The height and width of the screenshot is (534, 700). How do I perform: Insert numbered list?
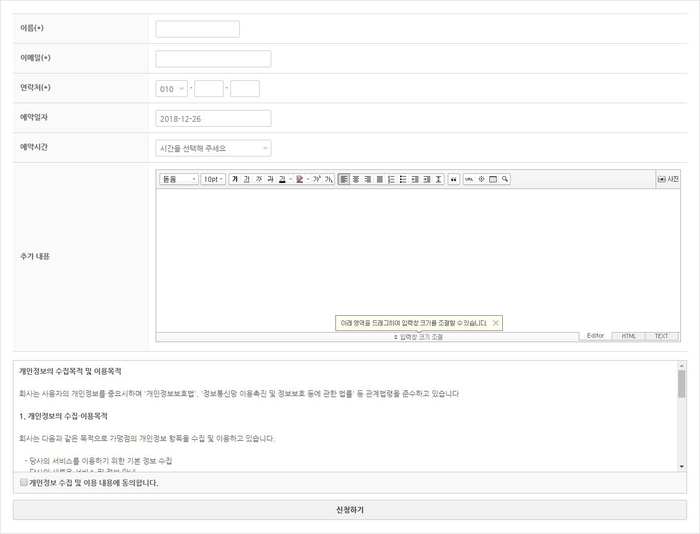(392, 179)
